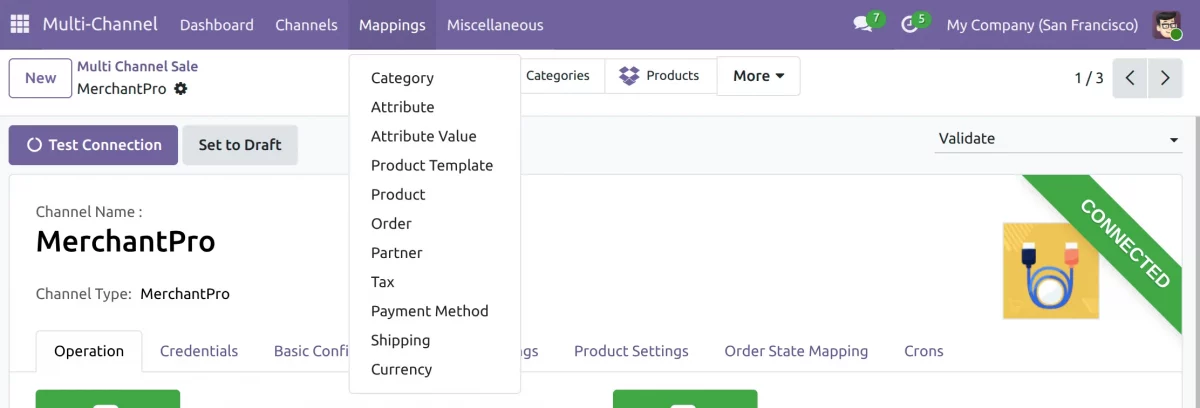Follow the Multi Channel Sale breadcrumb link
This screenshot has width=1200, height=408.
pyautogui.click(x=137, y=66)
